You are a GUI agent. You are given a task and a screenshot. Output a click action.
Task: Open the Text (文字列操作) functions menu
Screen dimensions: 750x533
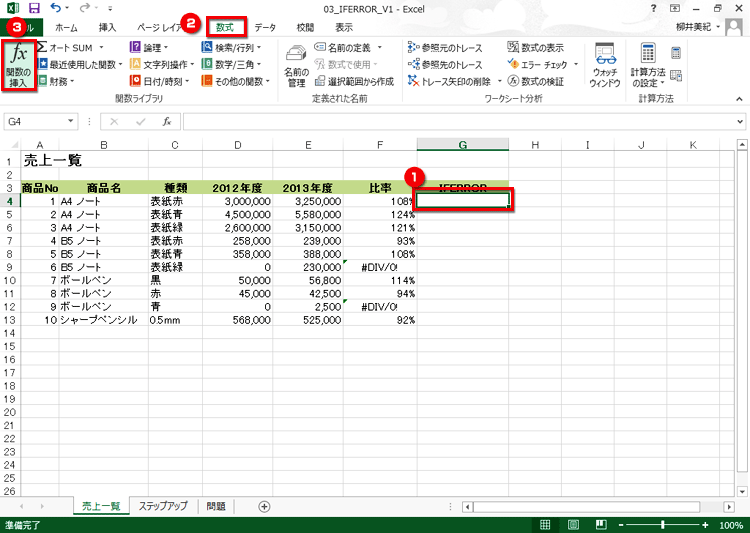tap(162, 64)
